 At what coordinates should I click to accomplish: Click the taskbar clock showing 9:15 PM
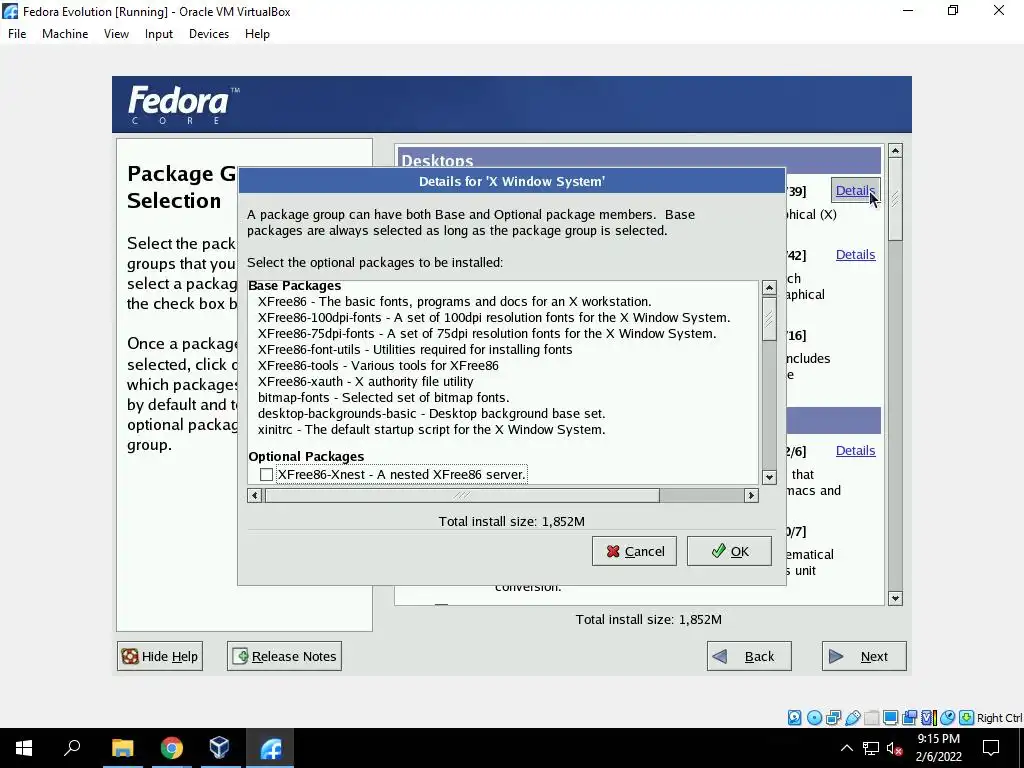pyautogui.click(x=938, y=748)
